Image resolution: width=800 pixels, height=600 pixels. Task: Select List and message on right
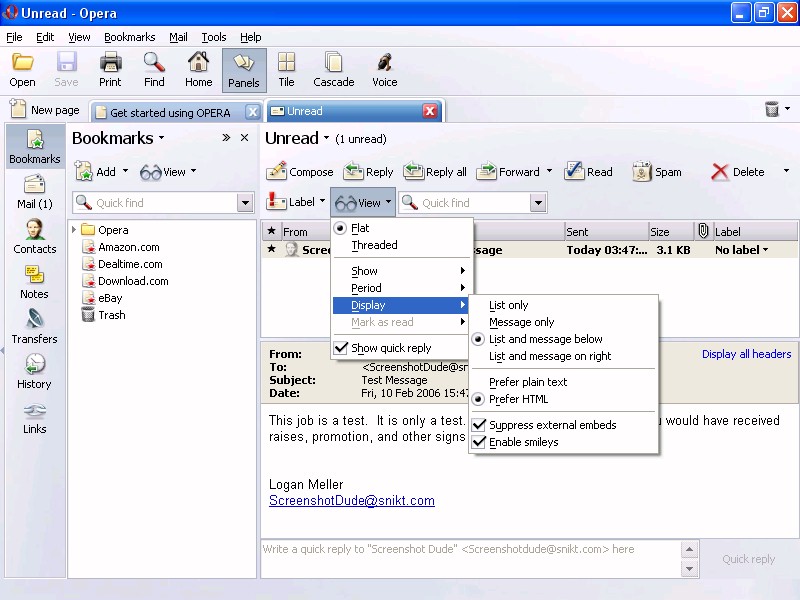coord(550,356)
